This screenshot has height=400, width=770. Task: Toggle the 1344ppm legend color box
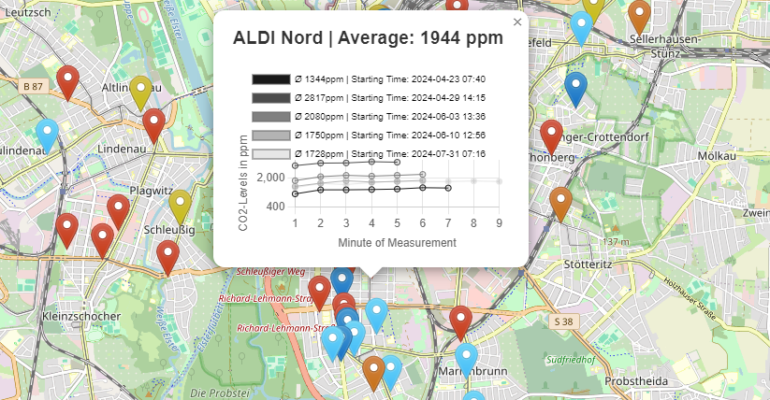(271, 80)
